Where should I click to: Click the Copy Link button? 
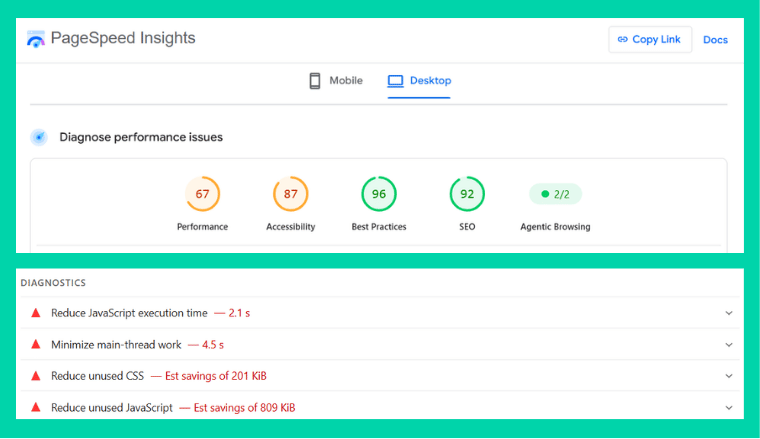650,39
